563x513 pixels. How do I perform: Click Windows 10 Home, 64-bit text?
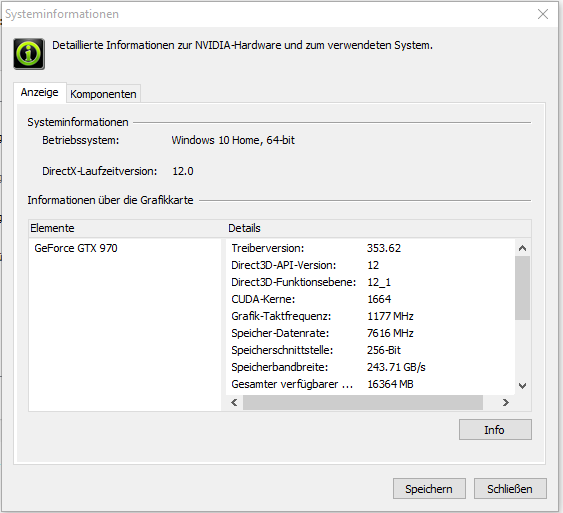point(233,140)
